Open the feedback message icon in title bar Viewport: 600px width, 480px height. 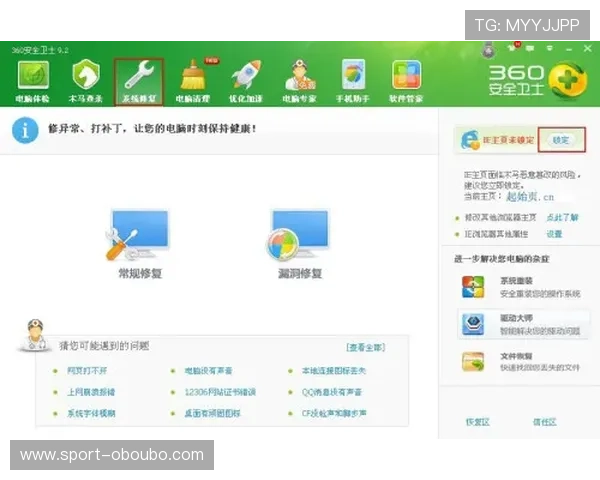coord(530,49)
